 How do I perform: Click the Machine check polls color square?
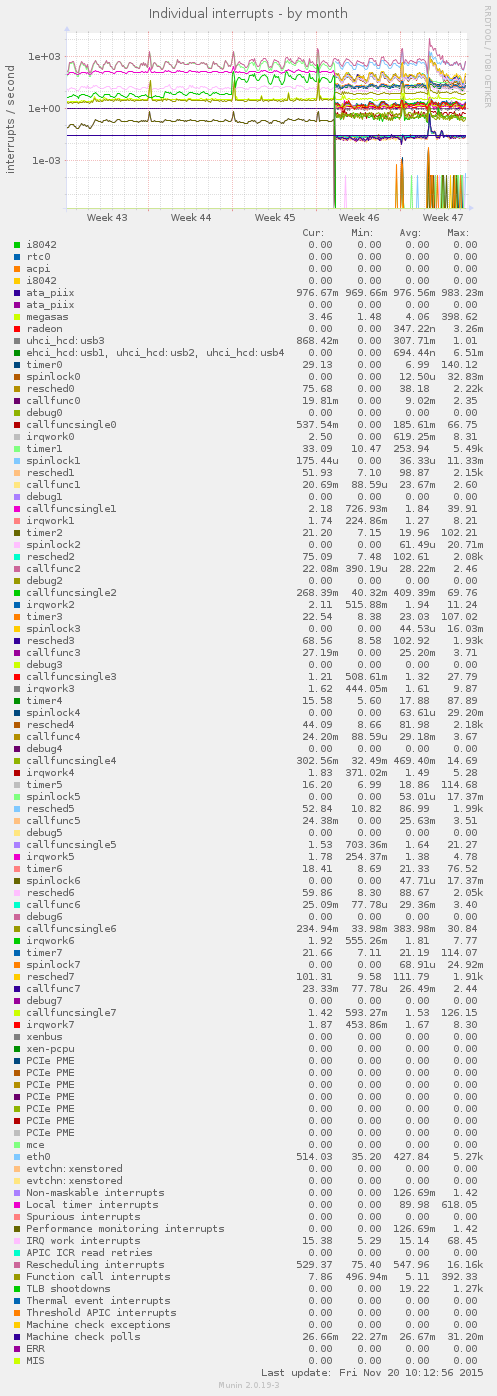click(x=17, y=1337)
